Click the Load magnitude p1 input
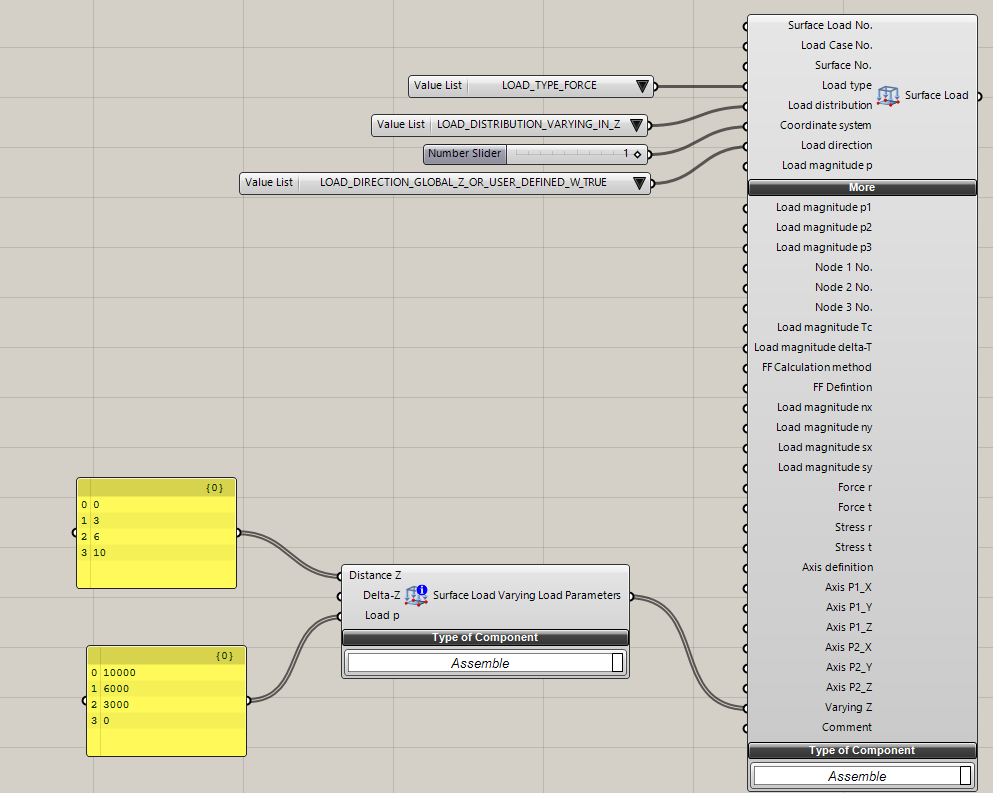The width and height of the screenshot is (993, 793). tap(823, 207)
